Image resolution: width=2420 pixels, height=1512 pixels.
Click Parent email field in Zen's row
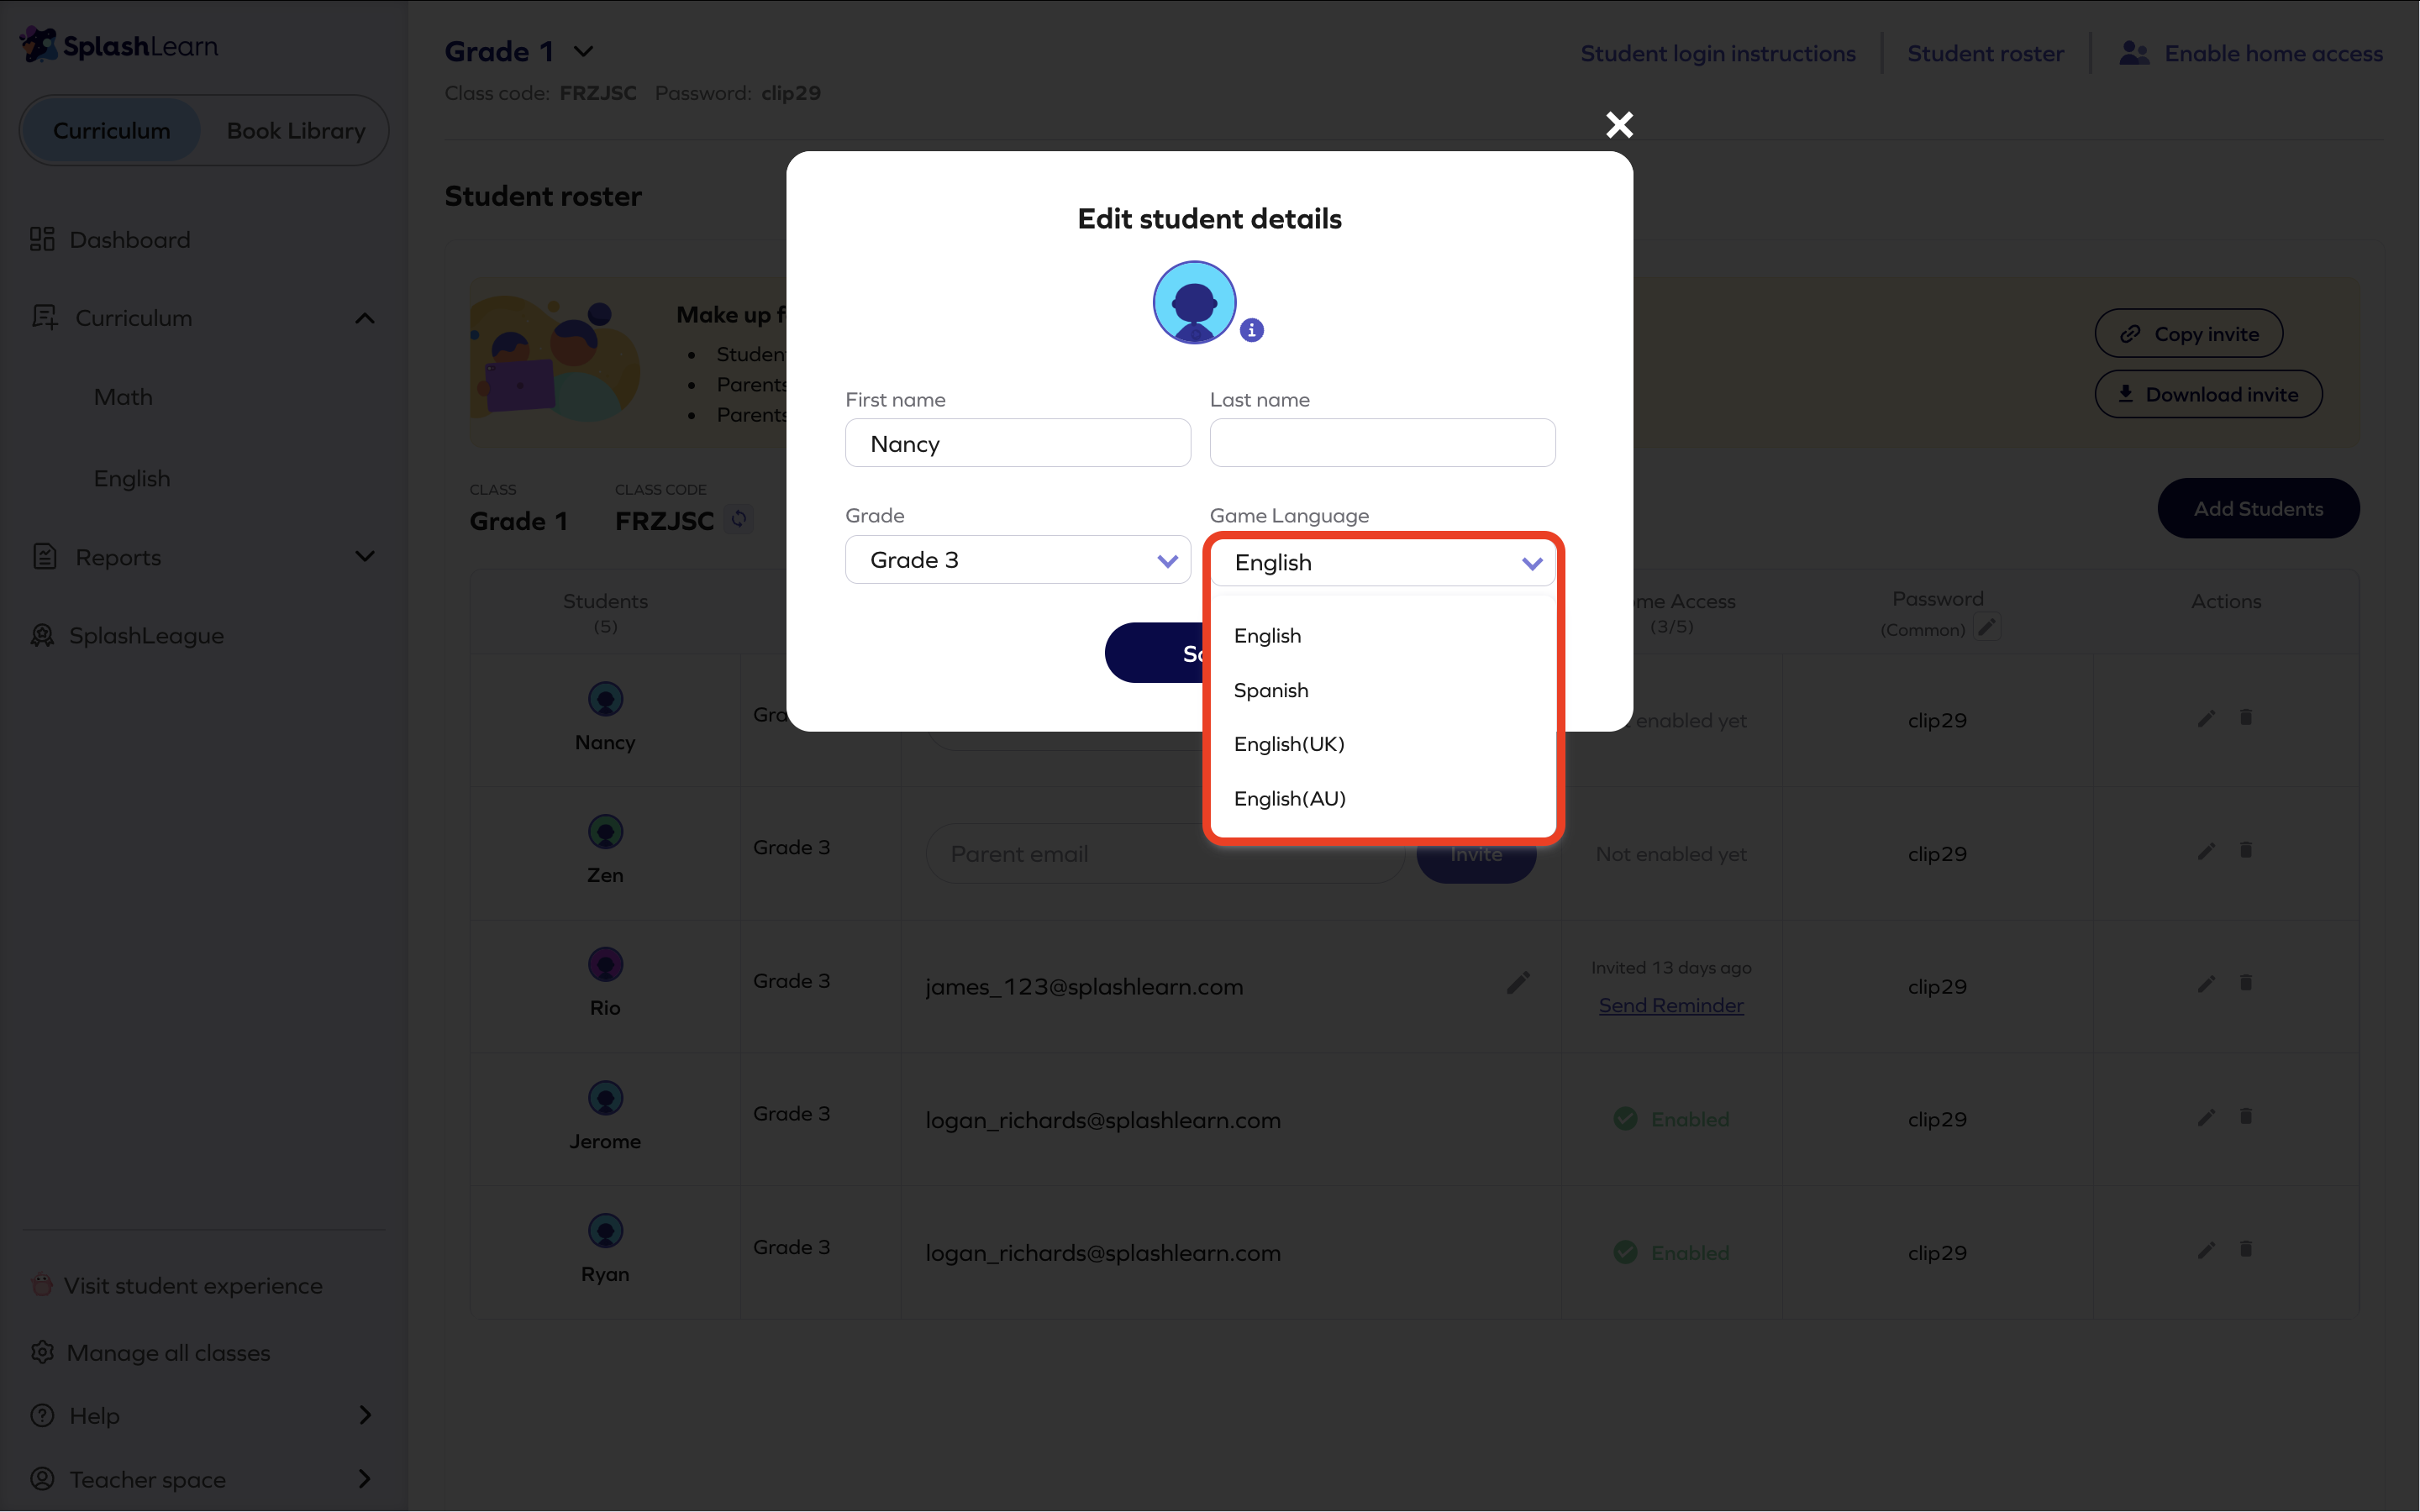pos(1165,854)
